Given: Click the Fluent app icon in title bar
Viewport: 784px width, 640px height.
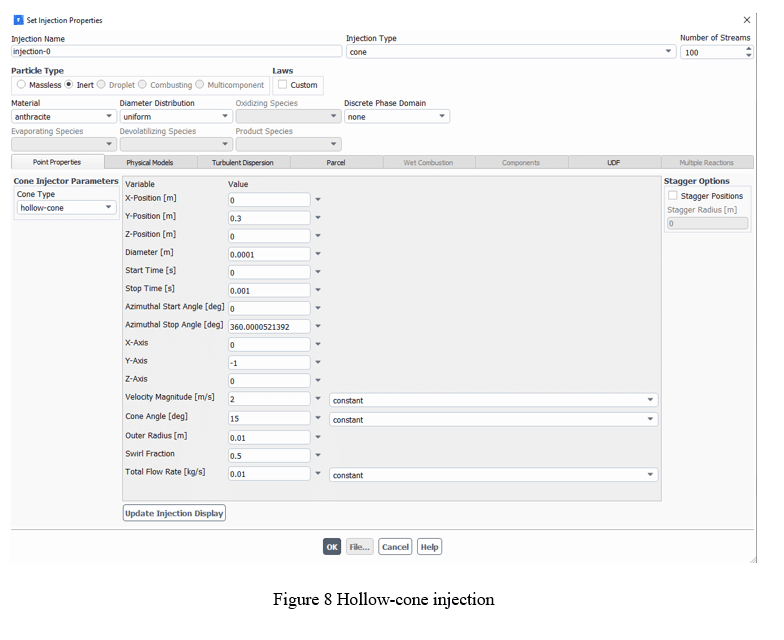Looking at the screenshot, I should click(18, 20).
